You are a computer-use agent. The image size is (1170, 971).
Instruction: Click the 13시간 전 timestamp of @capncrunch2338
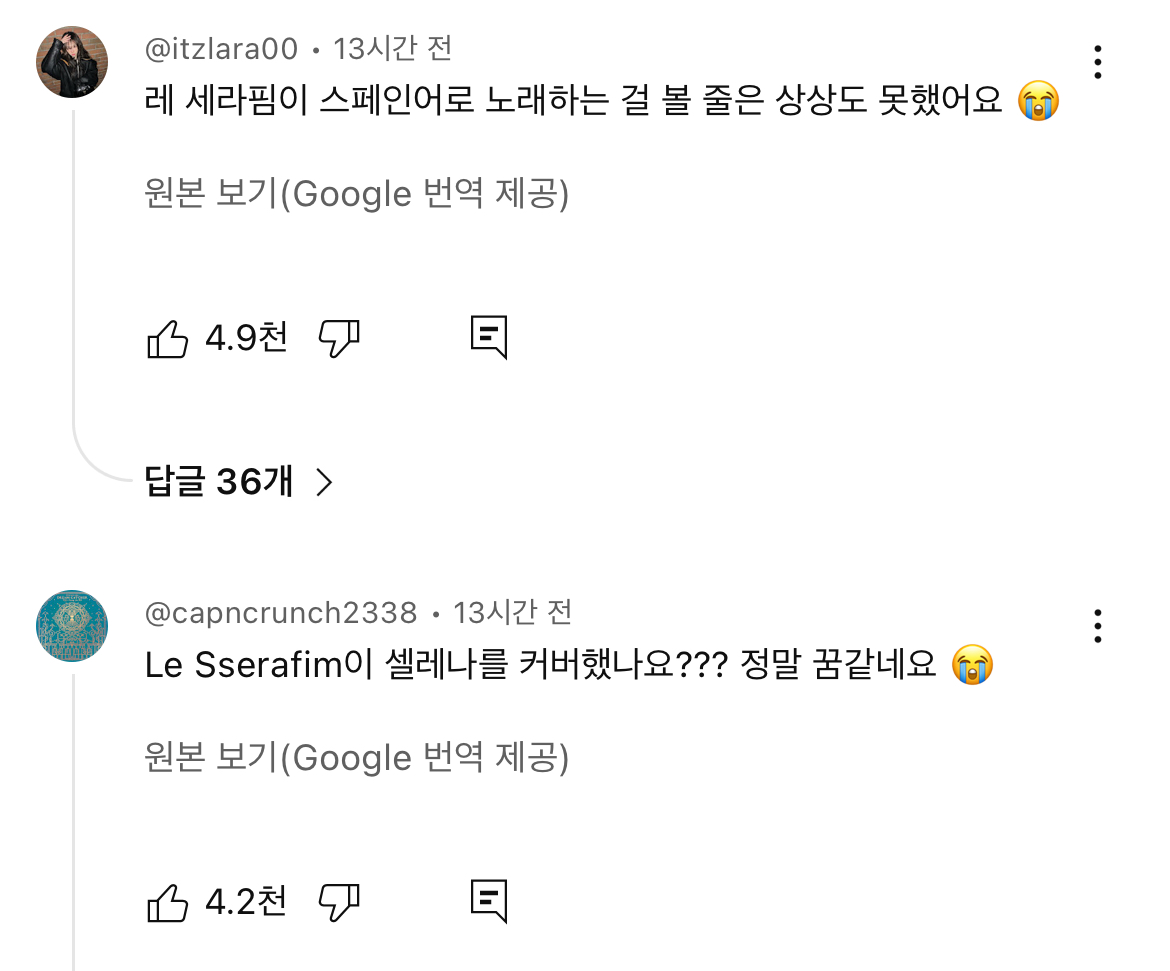(x=513, y=612)
